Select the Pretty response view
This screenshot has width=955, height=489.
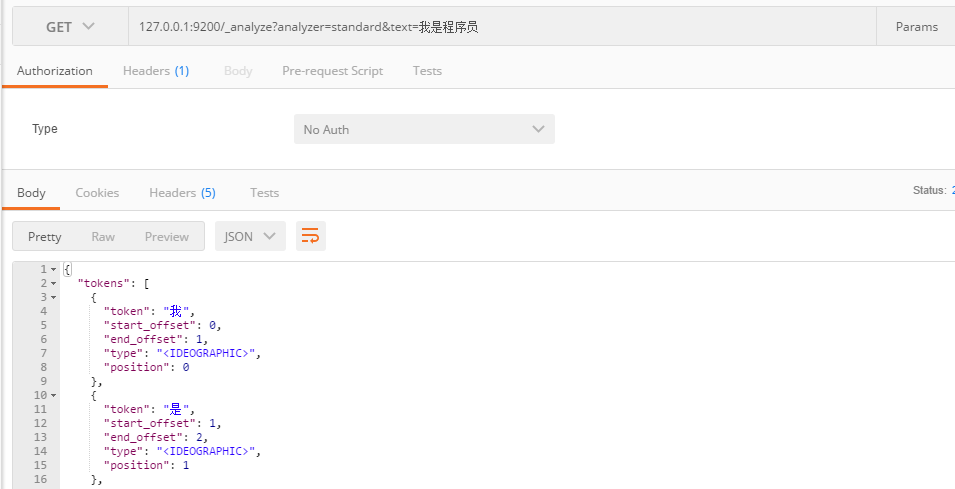click(44, 236)
